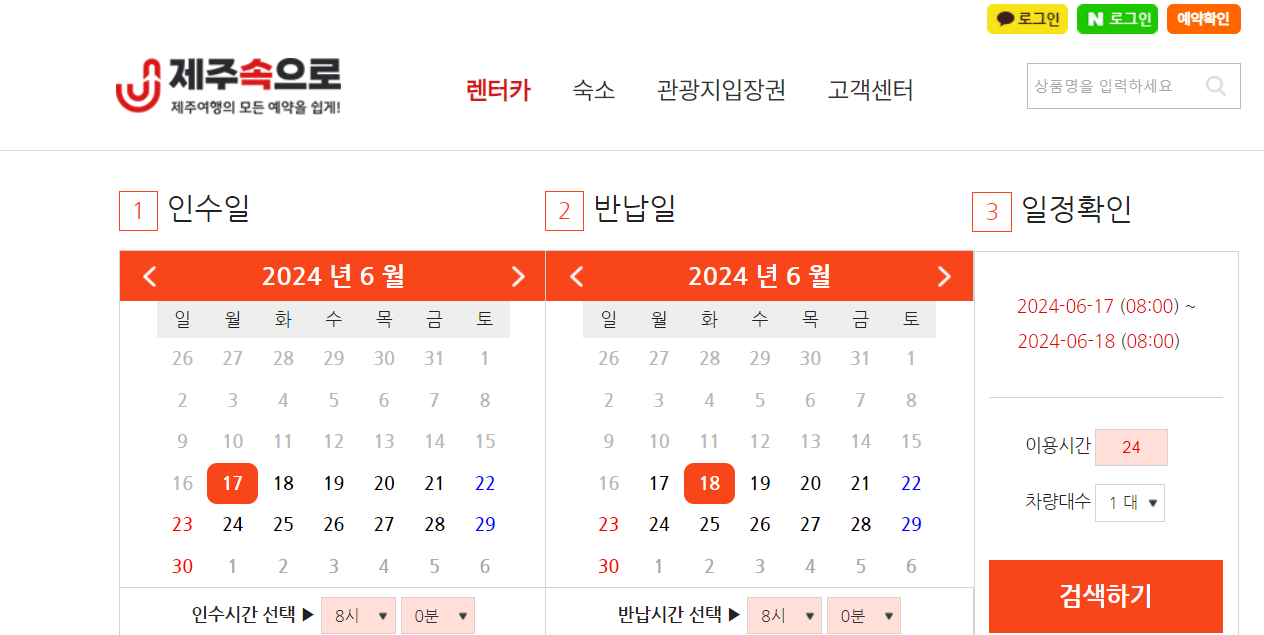Log in with KakaoTalk yellow button
The height and width of the screenshot is (635, 1264).
pos(1028,19)
